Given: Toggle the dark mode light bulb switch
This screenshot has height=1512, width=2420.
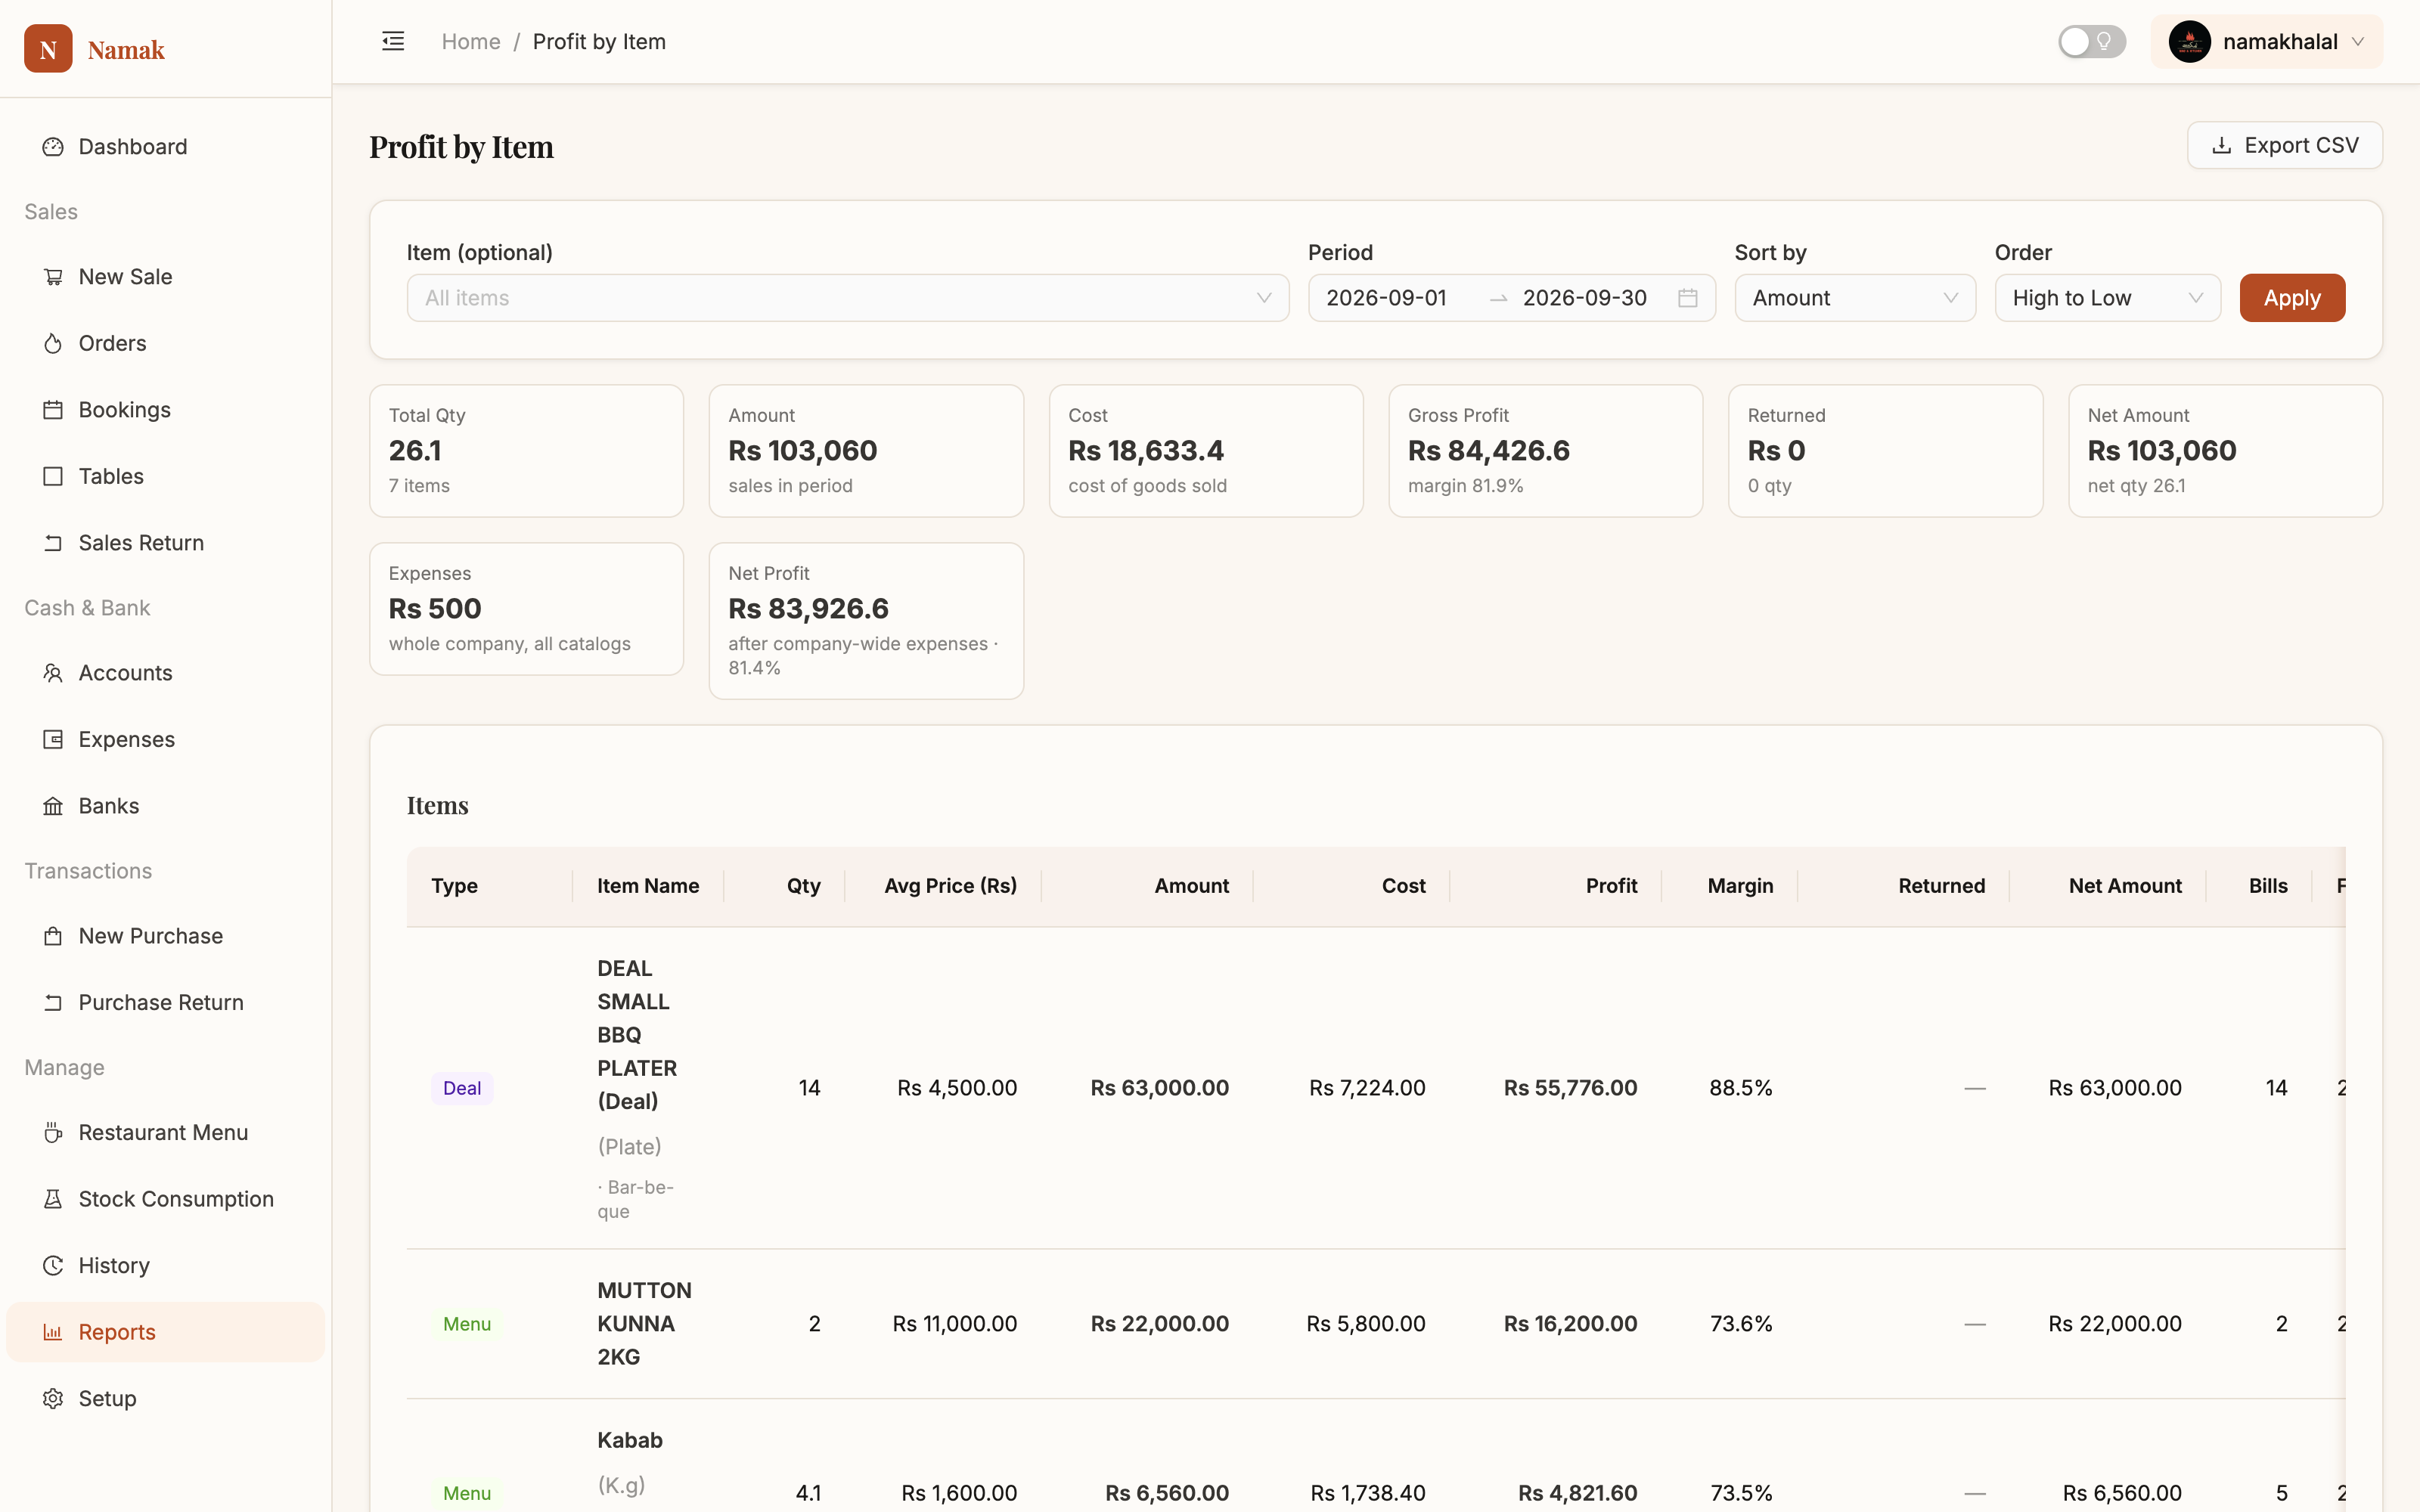Looking at the screenshot, I should pos(2091,41).
